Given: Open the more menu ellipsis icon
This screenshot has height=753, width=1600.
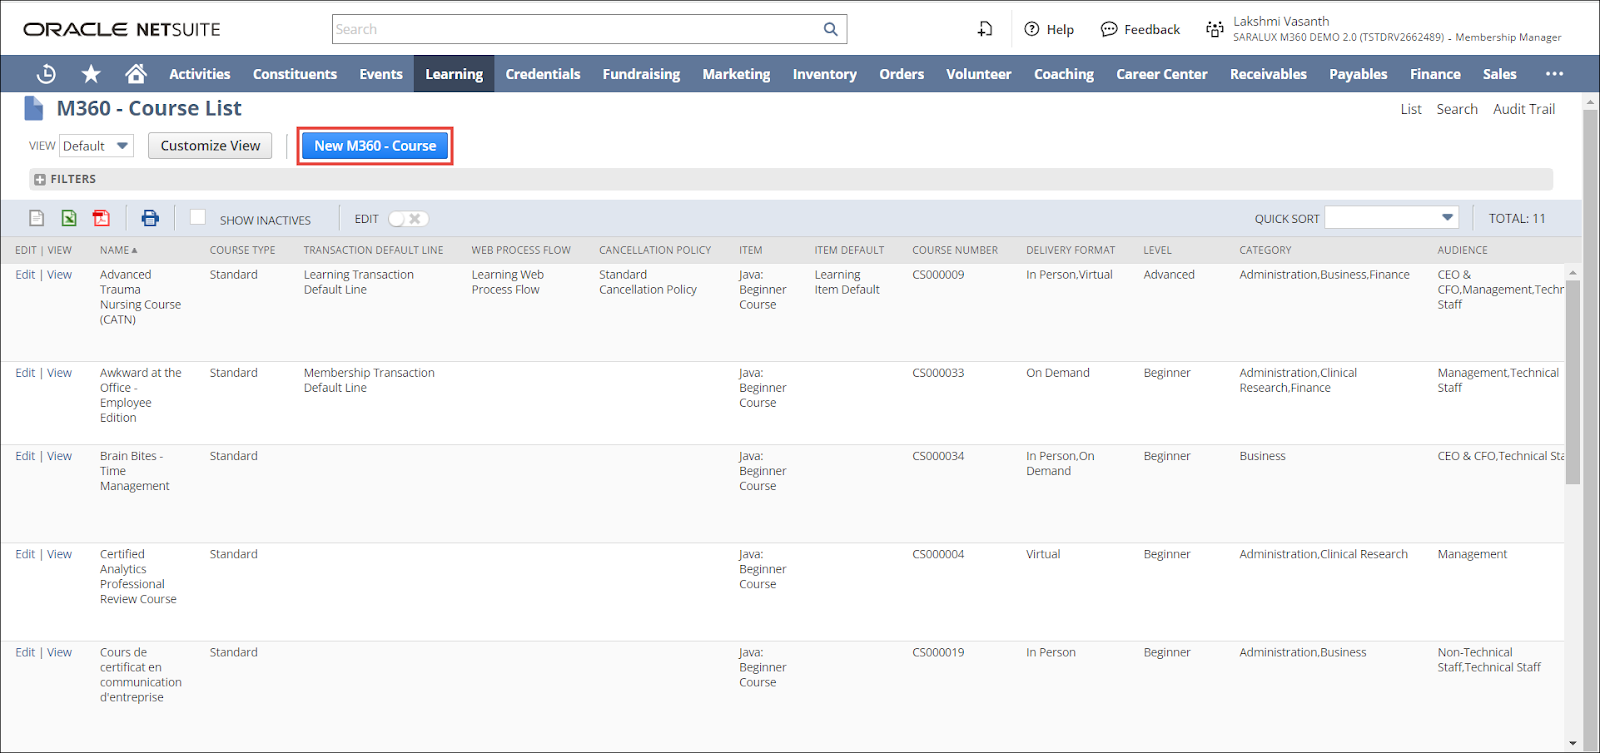Looking at the screenshot, I should (1554, 74).
